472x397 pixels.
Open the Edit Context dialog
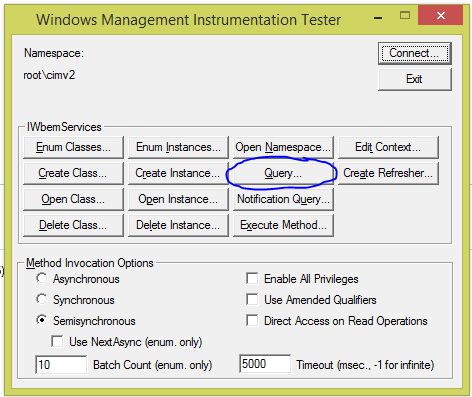tap(388, 147)
